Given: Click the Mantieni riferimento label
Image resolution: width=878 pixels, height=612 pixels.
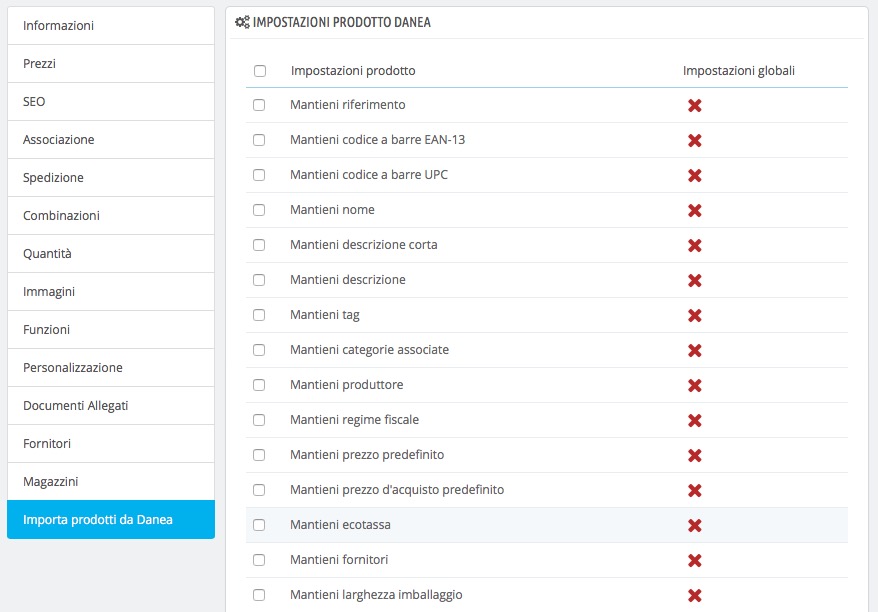Looking at the screenshot, I should click(x=348, y=105).
